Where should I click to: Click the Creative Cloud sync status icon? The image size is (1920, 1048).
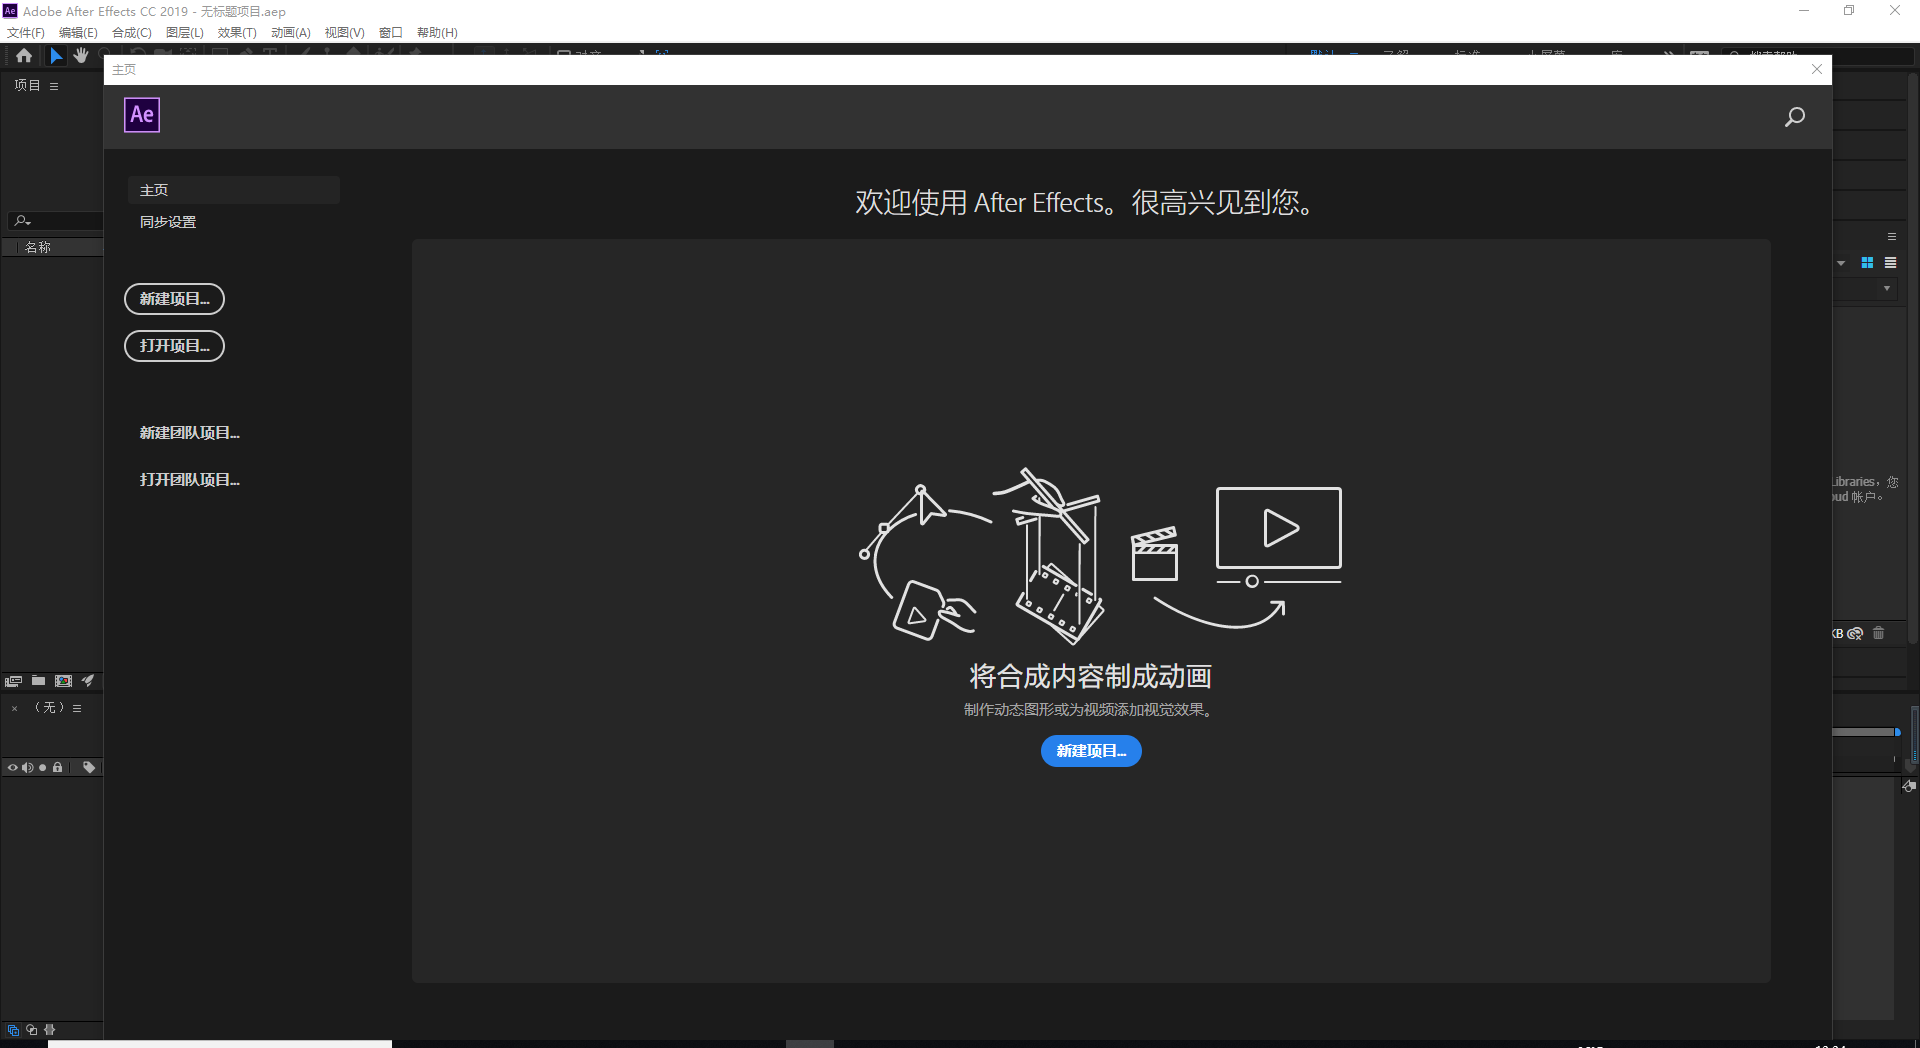click(1855, 634)
